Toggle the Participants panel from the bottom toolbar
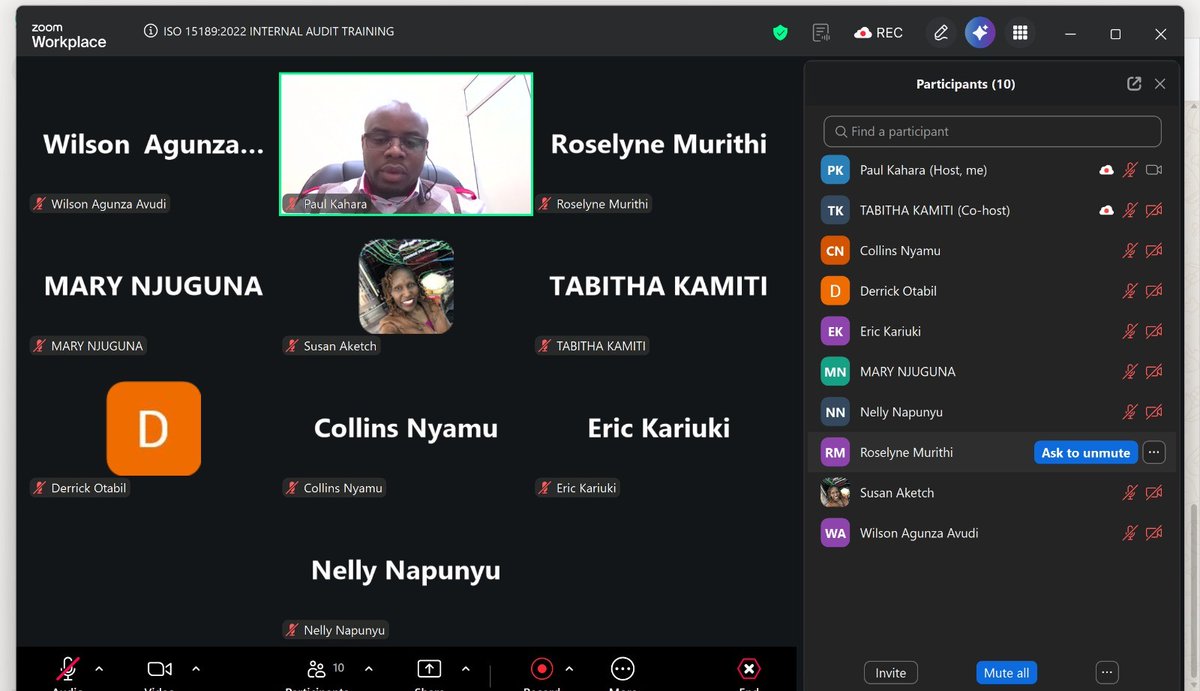This screenshot has height=691, width=1200. (x=316, y=669)
